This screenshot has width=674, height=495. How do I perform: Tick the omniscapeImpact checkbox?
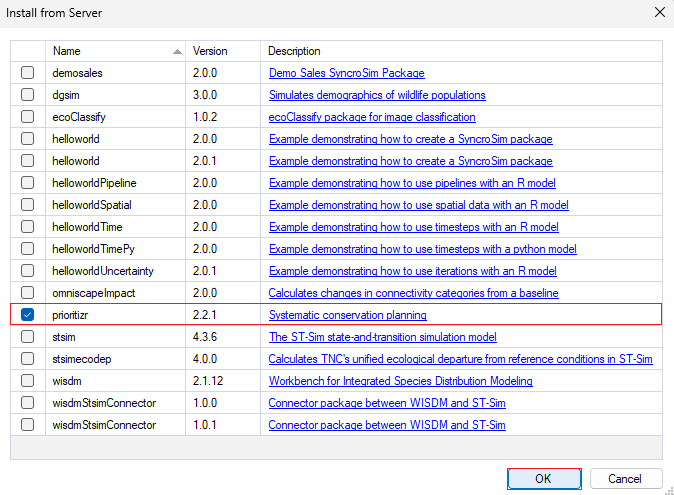click(x=28, y=292)
